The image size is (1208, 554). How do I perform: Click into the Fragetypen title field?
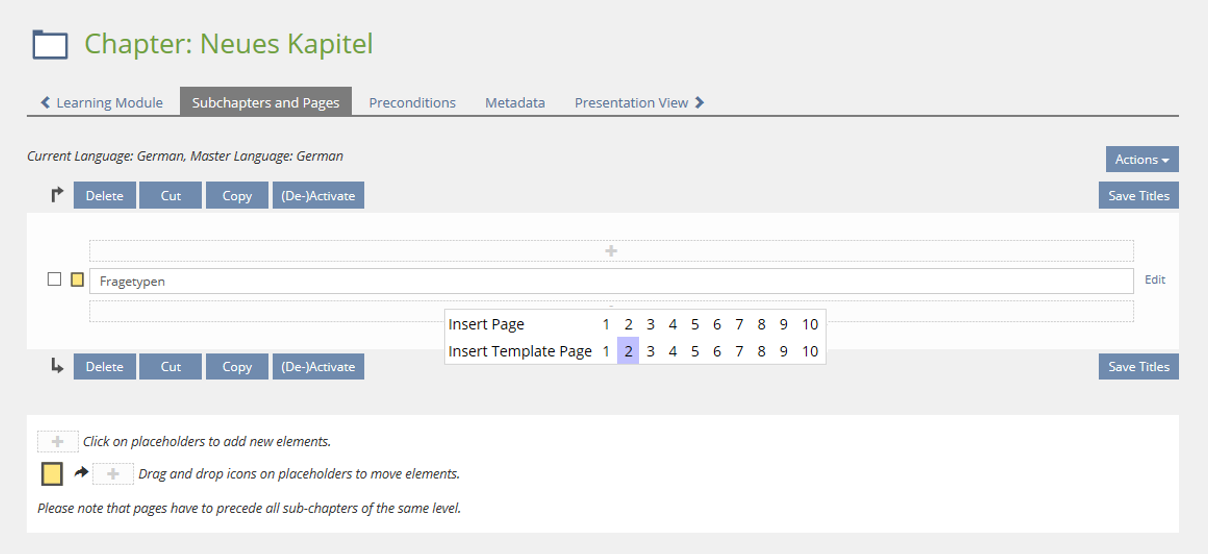click(611, 281)
